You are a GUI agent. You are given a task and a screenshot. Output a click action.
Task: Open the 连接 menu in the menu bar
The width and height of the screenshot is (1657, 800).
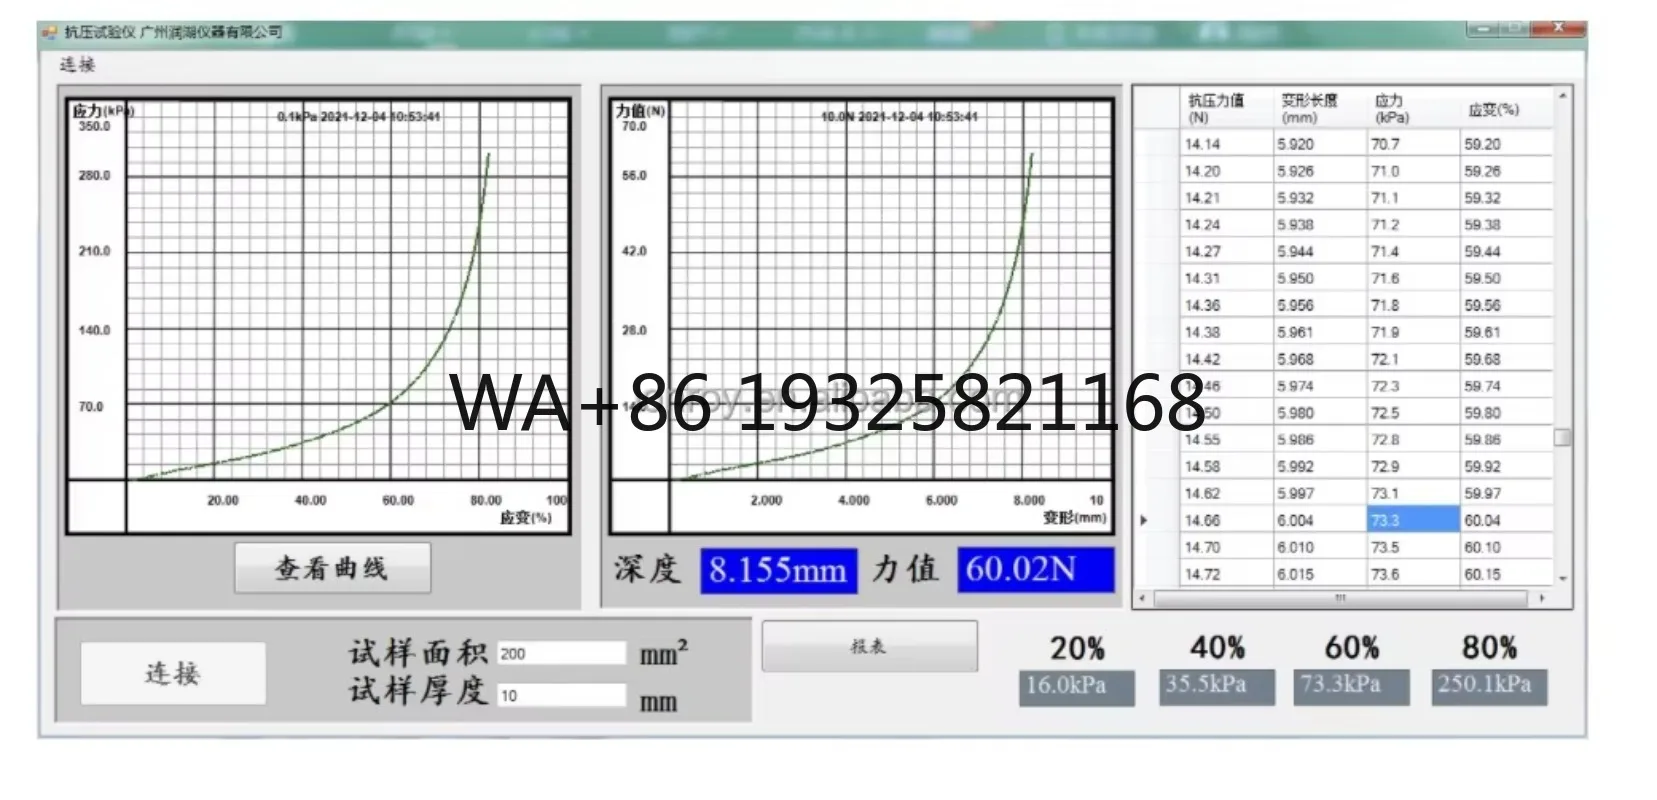77,65
